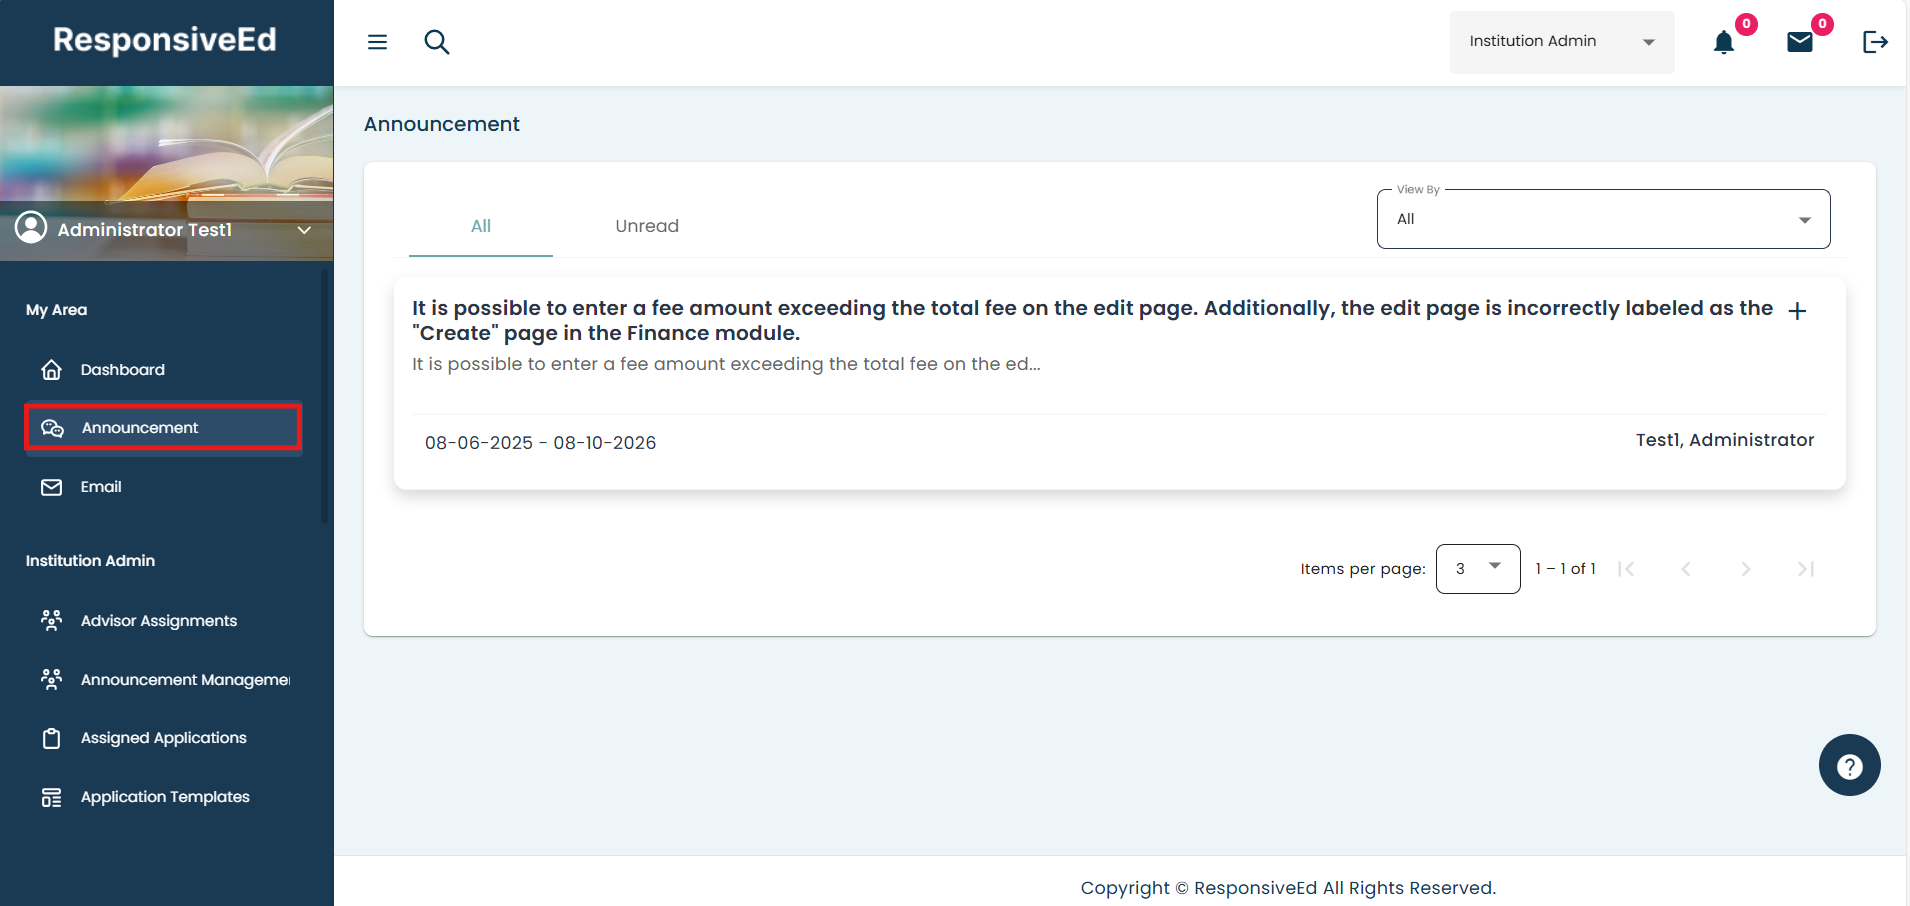Screen dimensions: 1910x906
Task: Go to Dashboard in sidebar
Action: click(122, 370)
